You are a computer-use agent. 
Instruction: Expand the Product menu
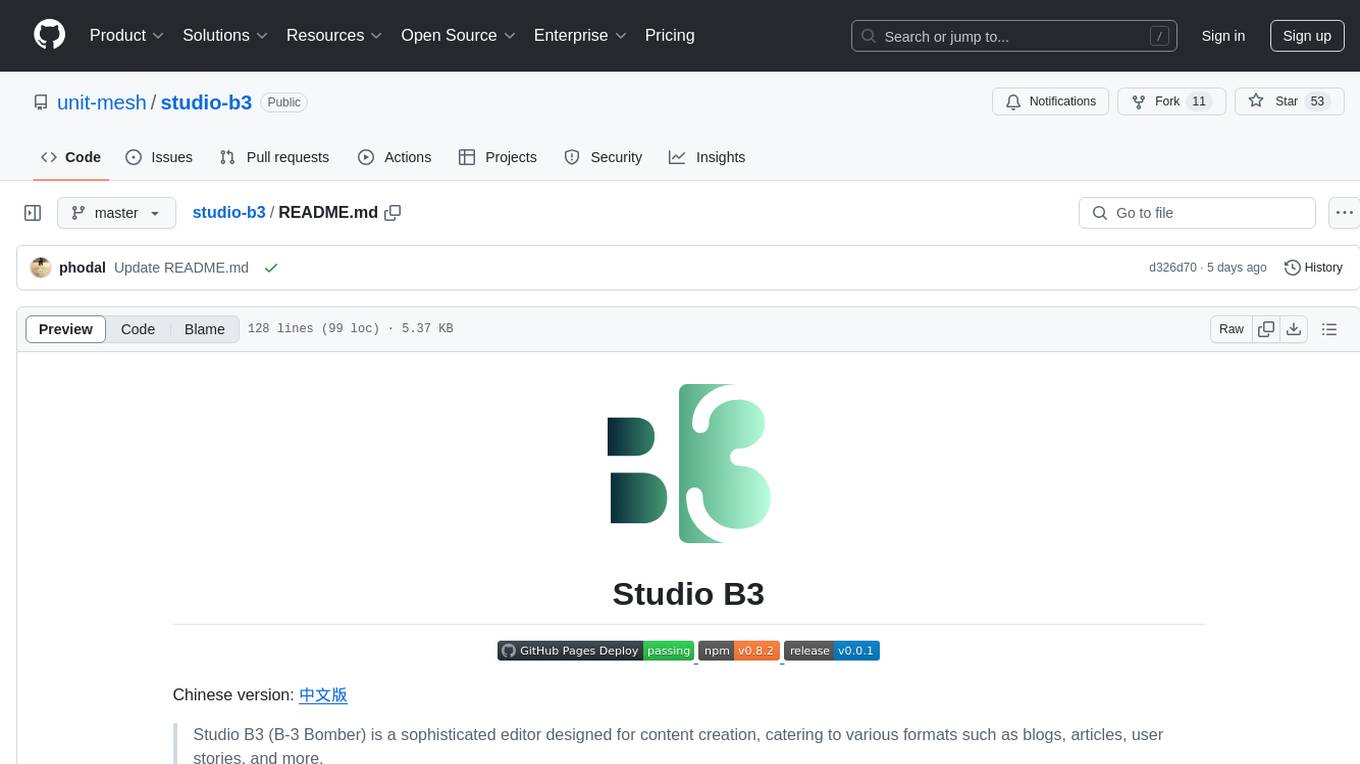127,35
